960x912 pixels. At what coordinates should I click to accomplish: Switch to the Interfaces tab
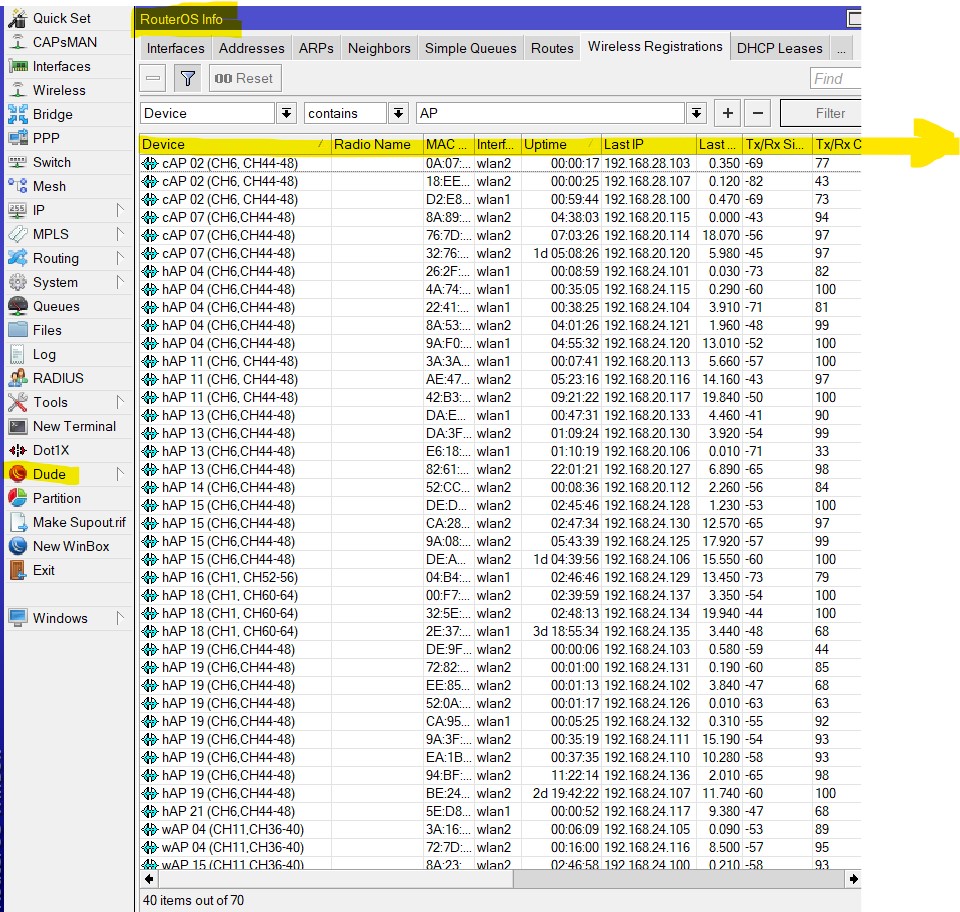coord(176,48)
